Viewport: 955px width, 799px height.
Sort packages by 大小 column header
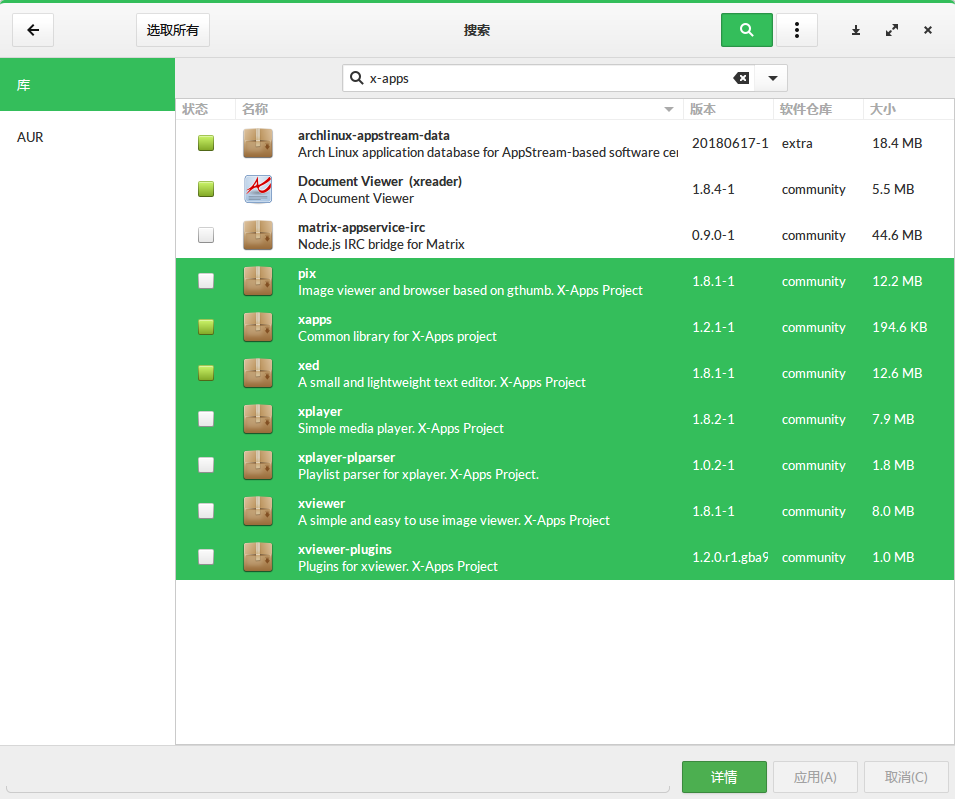tap(908, 109)
